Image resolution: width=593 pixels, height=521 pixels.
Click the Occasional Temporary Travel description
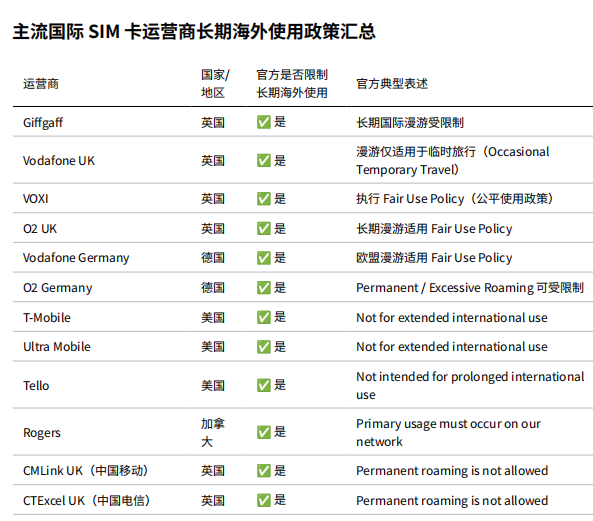[452, 161]
